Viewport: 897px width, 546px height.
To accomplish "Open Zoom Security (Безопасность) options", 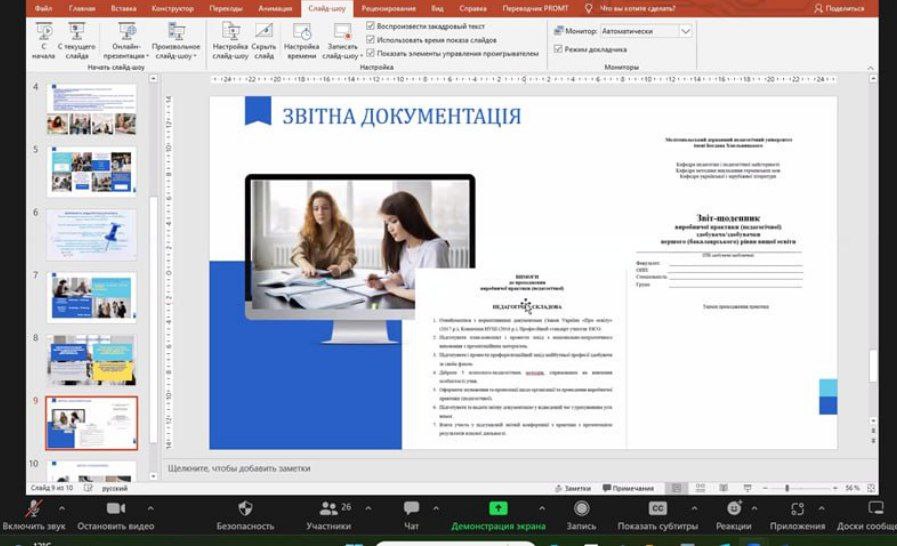I will pos(245,514).
